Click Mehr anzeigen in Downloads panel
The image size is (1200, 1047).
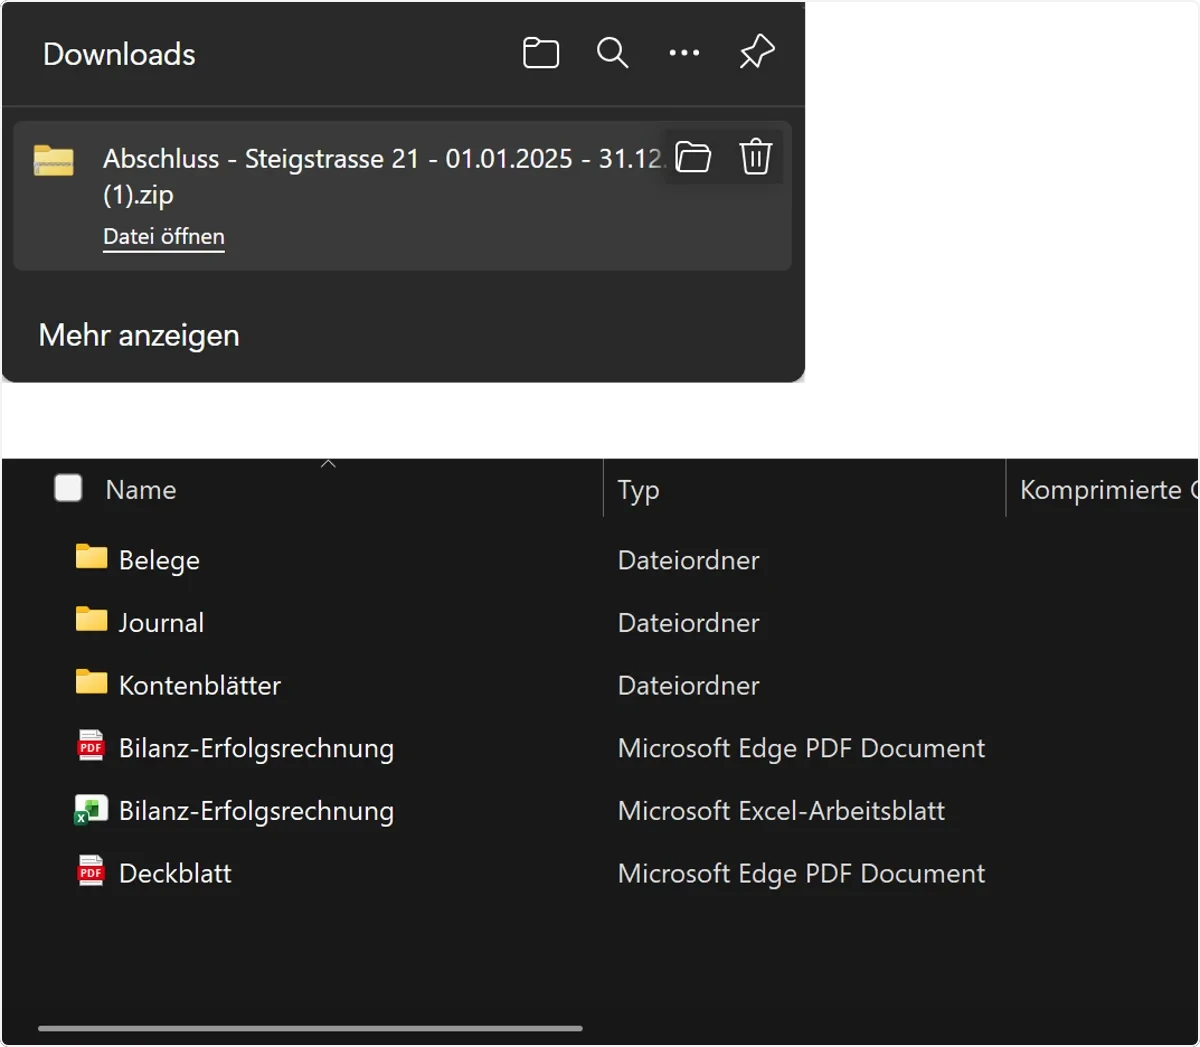click(x=139, y=335)
